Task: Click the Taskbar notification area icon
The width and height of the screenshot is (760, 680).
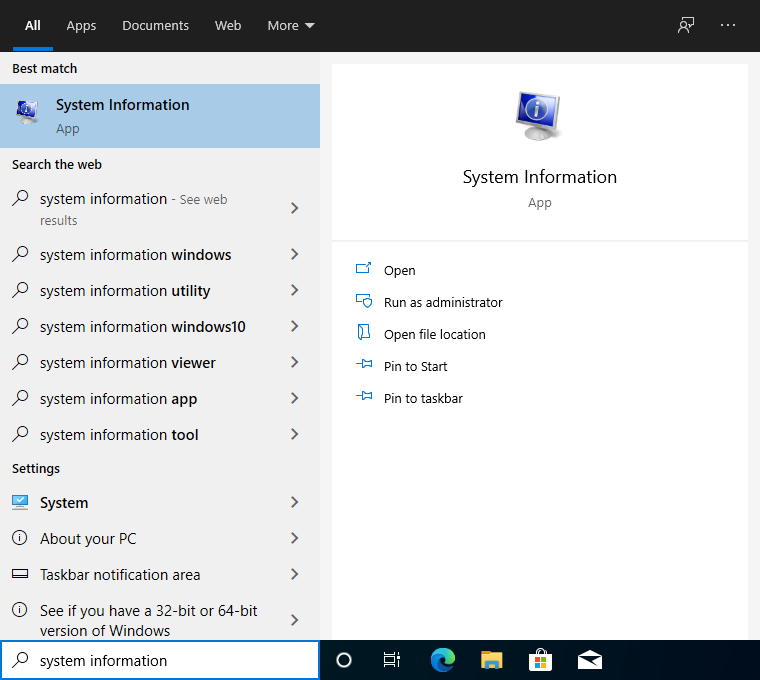Action: [20, 574]
